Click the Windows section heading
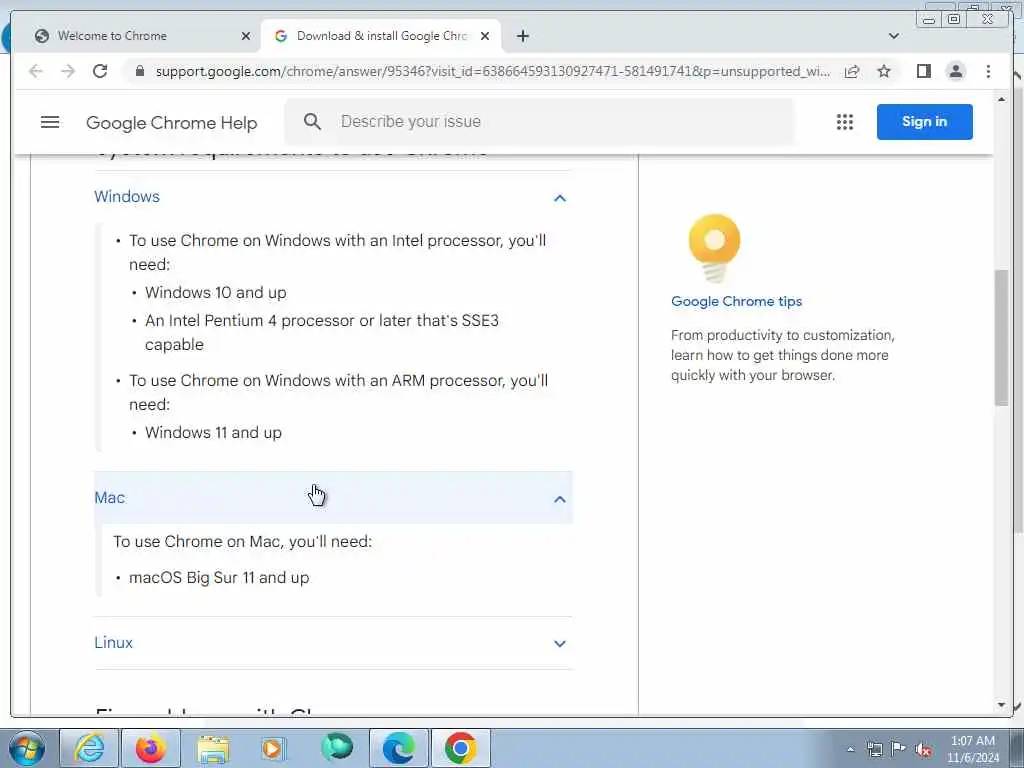This screenshot has height=768, width=1024. pyautogui.click(x=127, y=197)
